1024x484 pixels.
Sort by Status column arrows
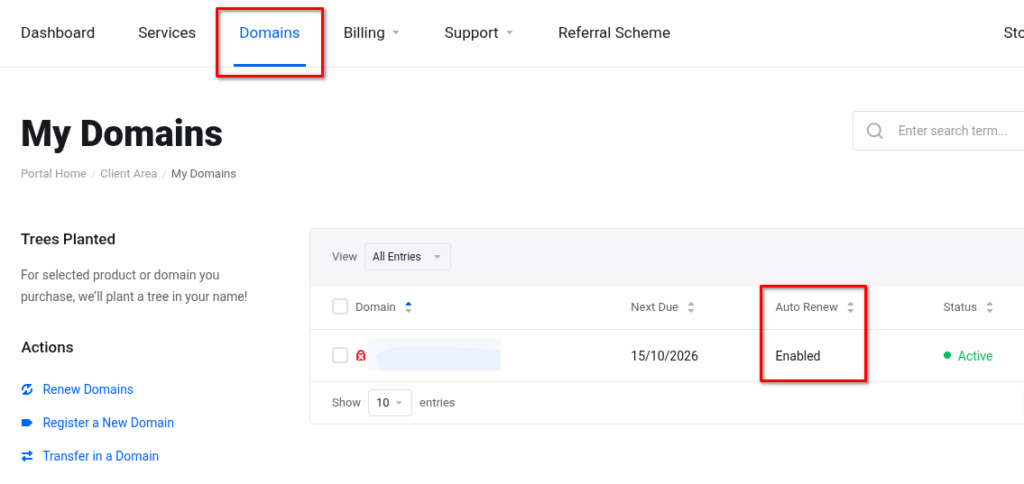pos(989,307)
